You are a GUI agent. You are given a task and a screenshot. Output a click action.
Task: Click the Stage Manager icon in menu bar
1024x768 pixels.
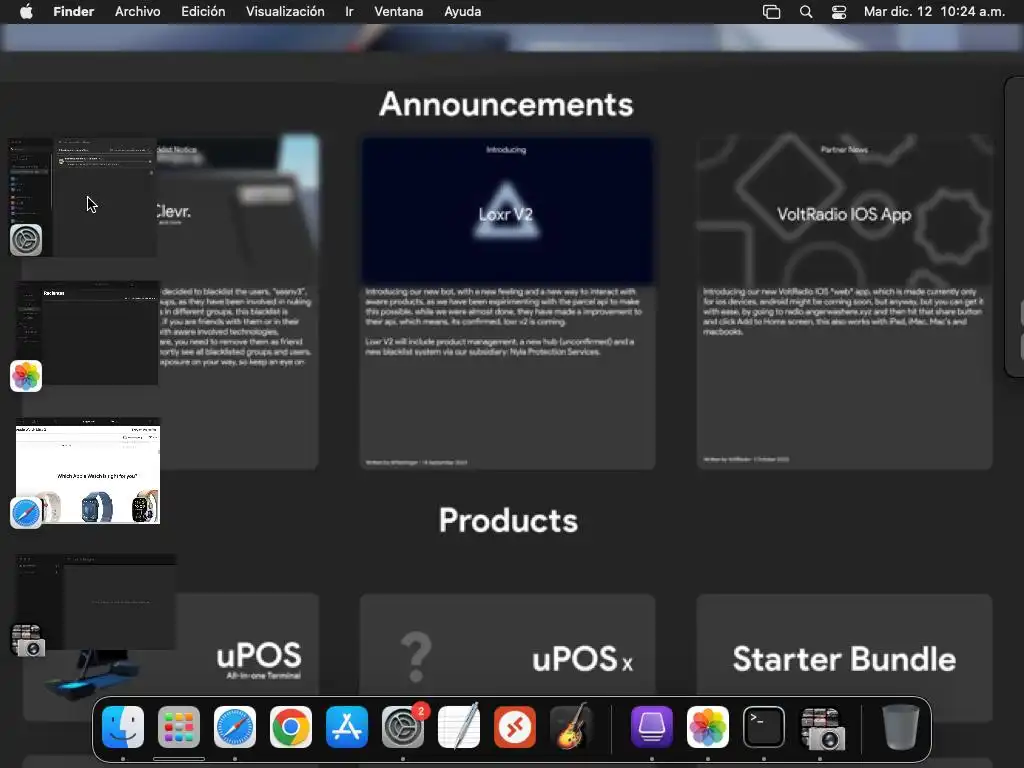tap(771, 12)
